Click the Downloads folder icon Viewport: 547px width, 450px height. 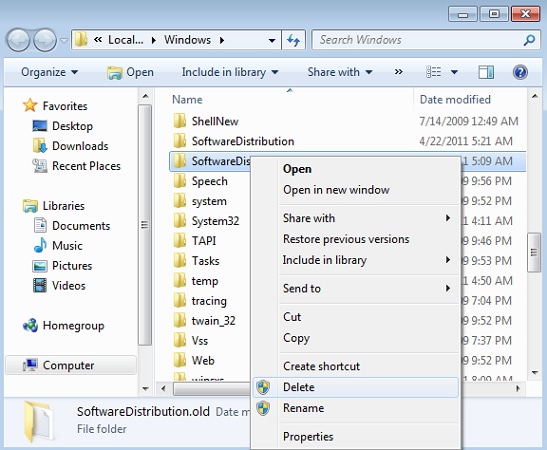(x=40, y=146)
